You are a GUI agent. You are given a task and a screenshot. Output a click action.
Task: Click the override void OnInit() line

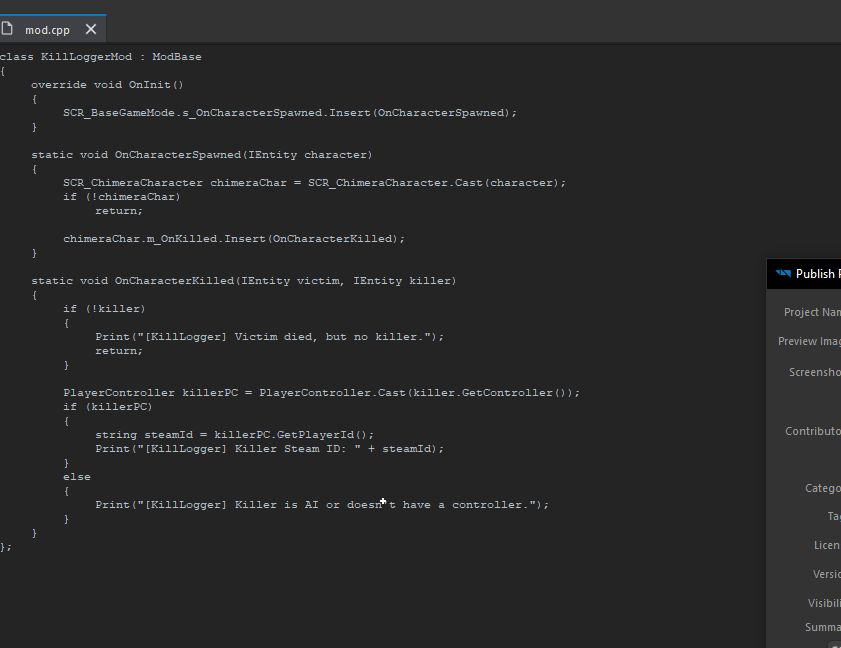coord(107,85)
